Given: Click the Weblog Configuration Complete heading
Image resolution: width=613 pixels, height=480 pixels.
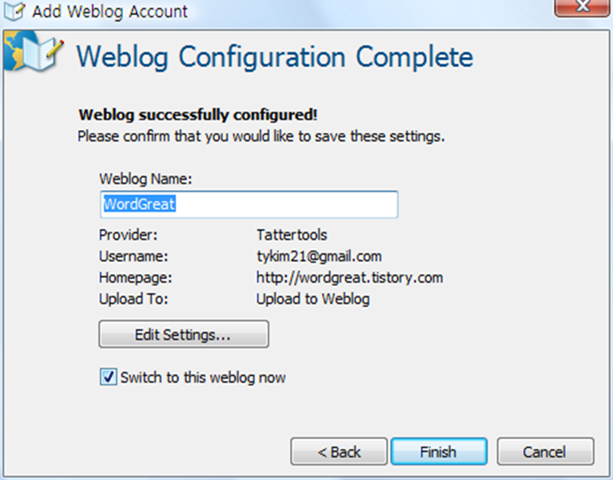Looking at the screenshot, I should [x=274, y=56].
